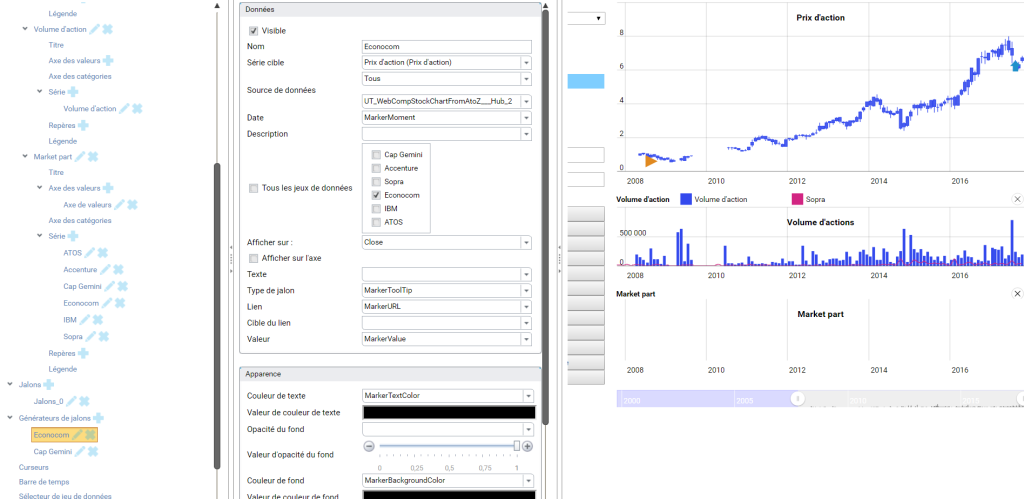Click the orange triangle marker on price chart

650,160
